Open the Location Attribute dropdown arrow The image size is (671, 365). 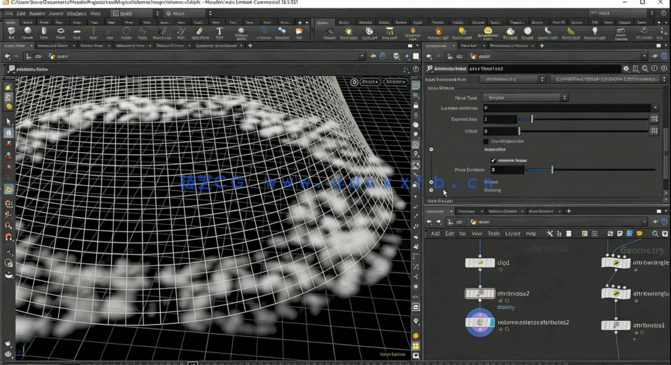[x=655, y=108]
